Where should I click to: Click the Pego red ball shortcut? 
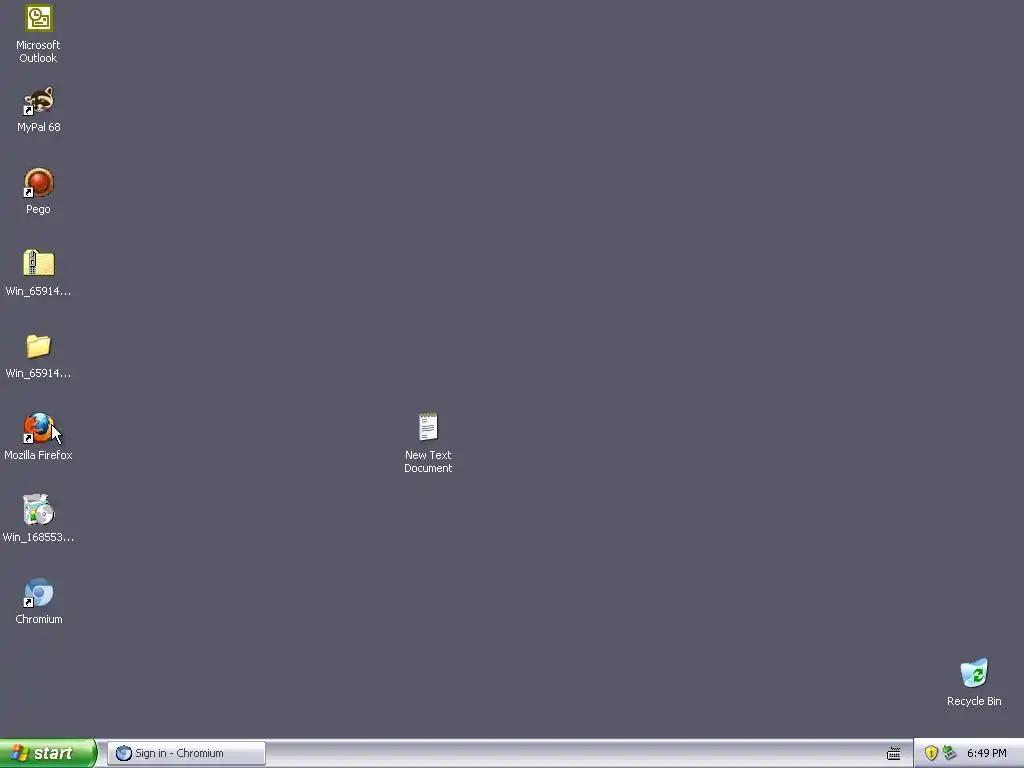[x=39, y=183]
